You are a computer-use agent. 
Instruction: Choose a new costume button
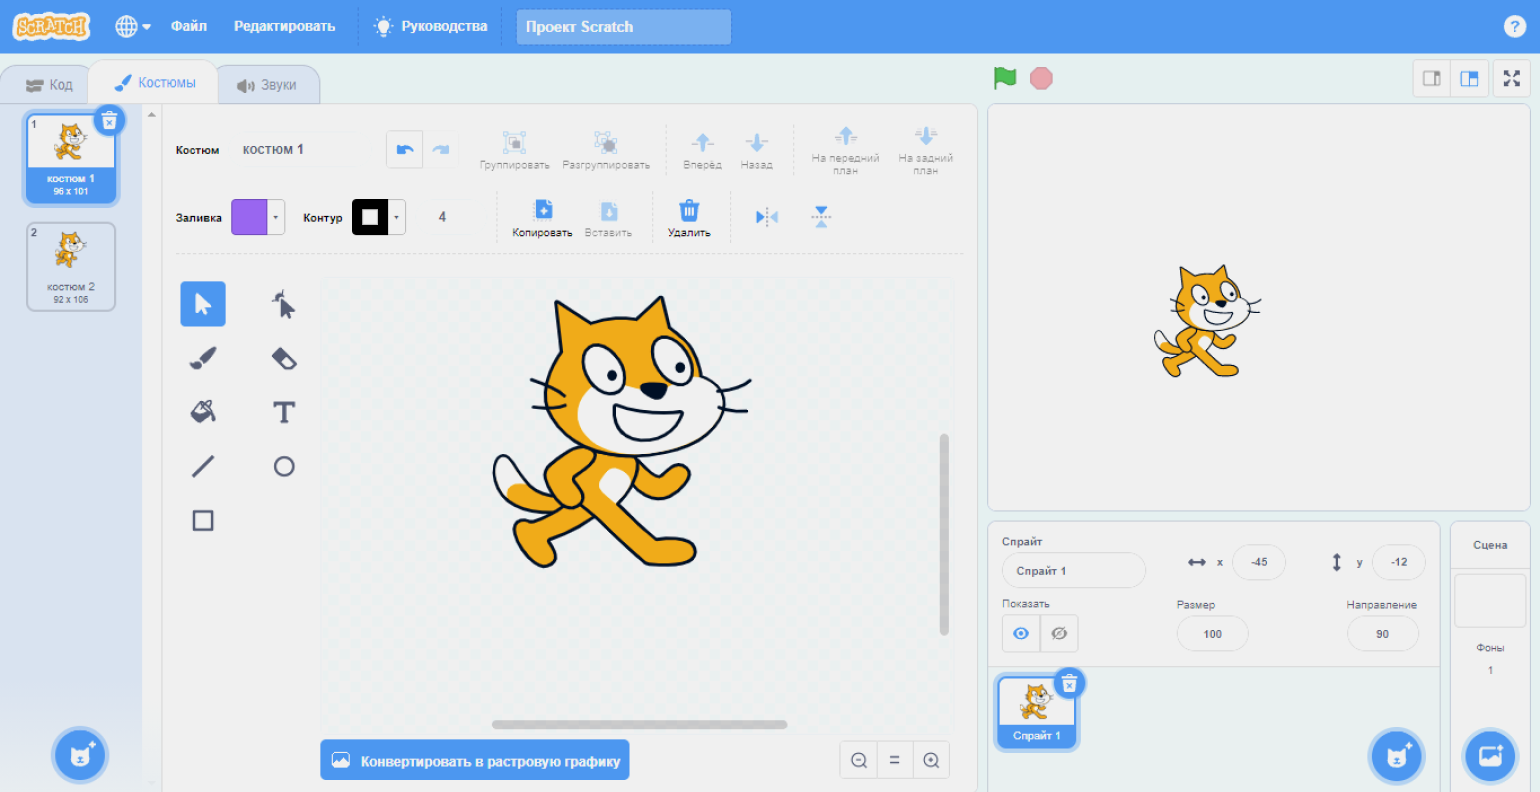tap(80, 755)
